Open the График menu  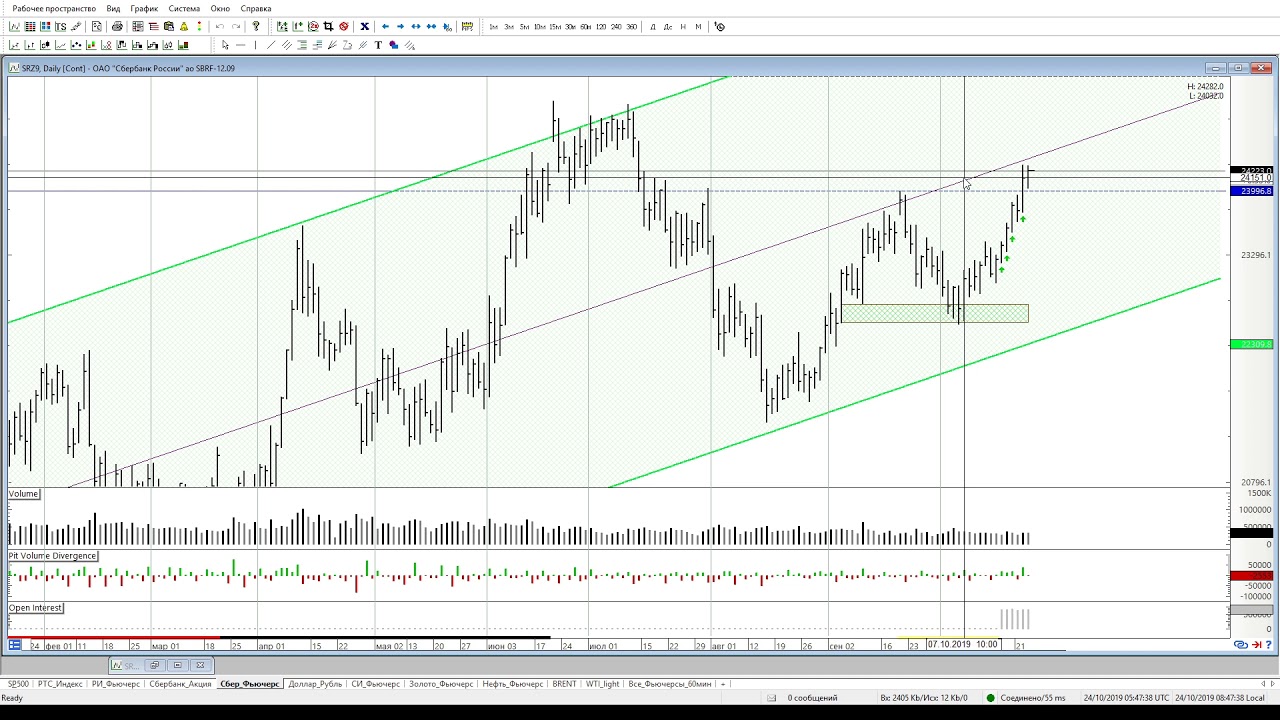[144, 8]
